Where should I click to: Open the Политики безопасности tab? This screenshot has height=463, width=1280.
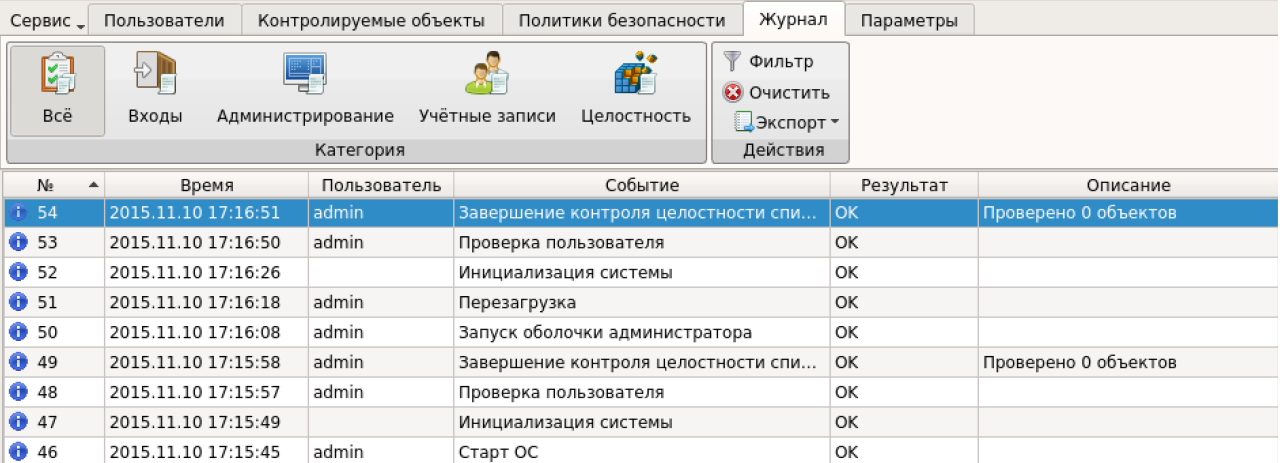[x=622, y=20]
